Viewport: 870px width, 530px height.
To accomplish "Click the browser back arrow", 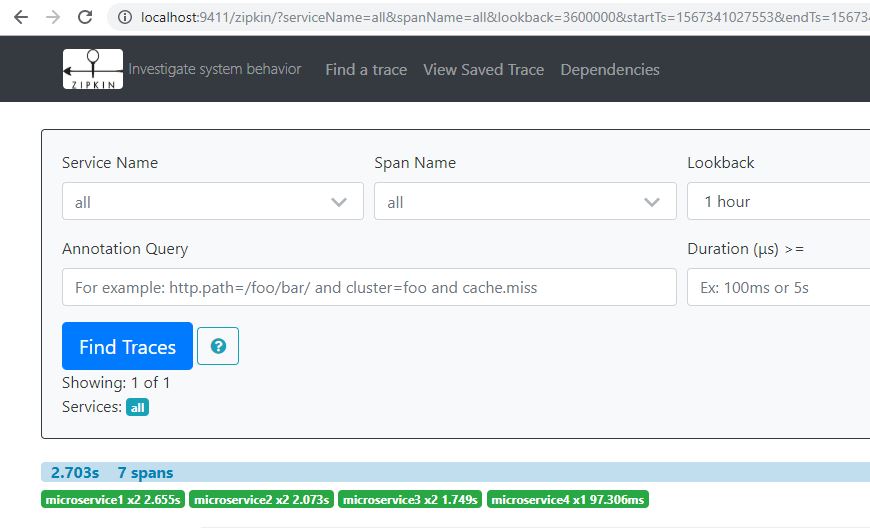I will (21, 17).
